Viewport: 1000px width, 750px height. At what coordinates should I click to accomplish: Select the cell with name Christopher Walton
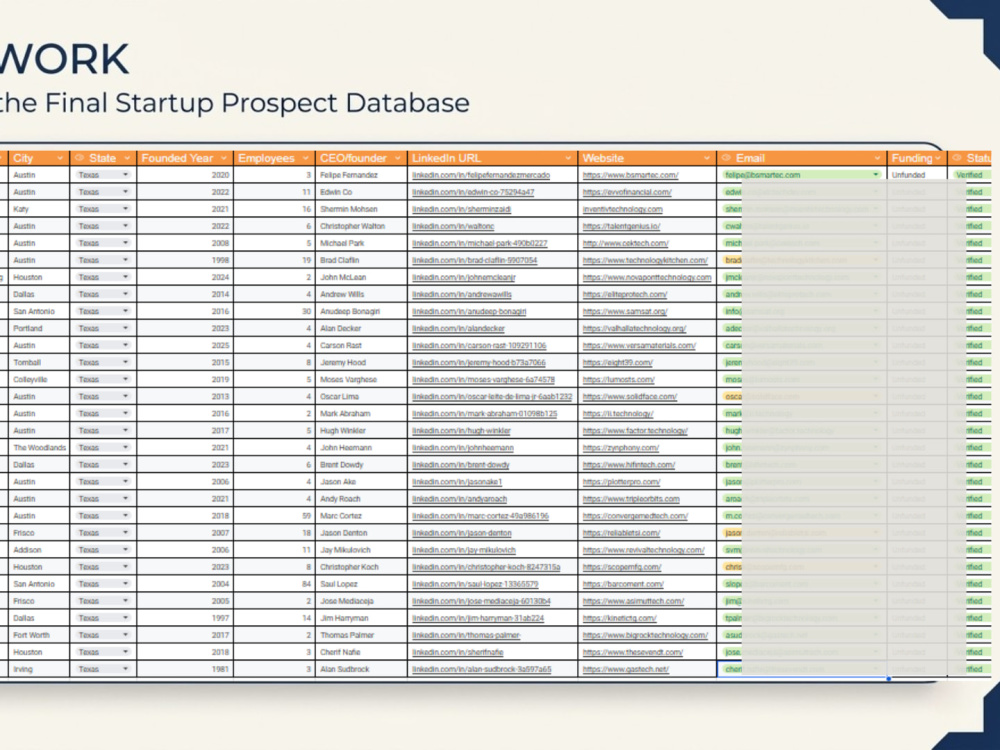[x=361, y=226]
